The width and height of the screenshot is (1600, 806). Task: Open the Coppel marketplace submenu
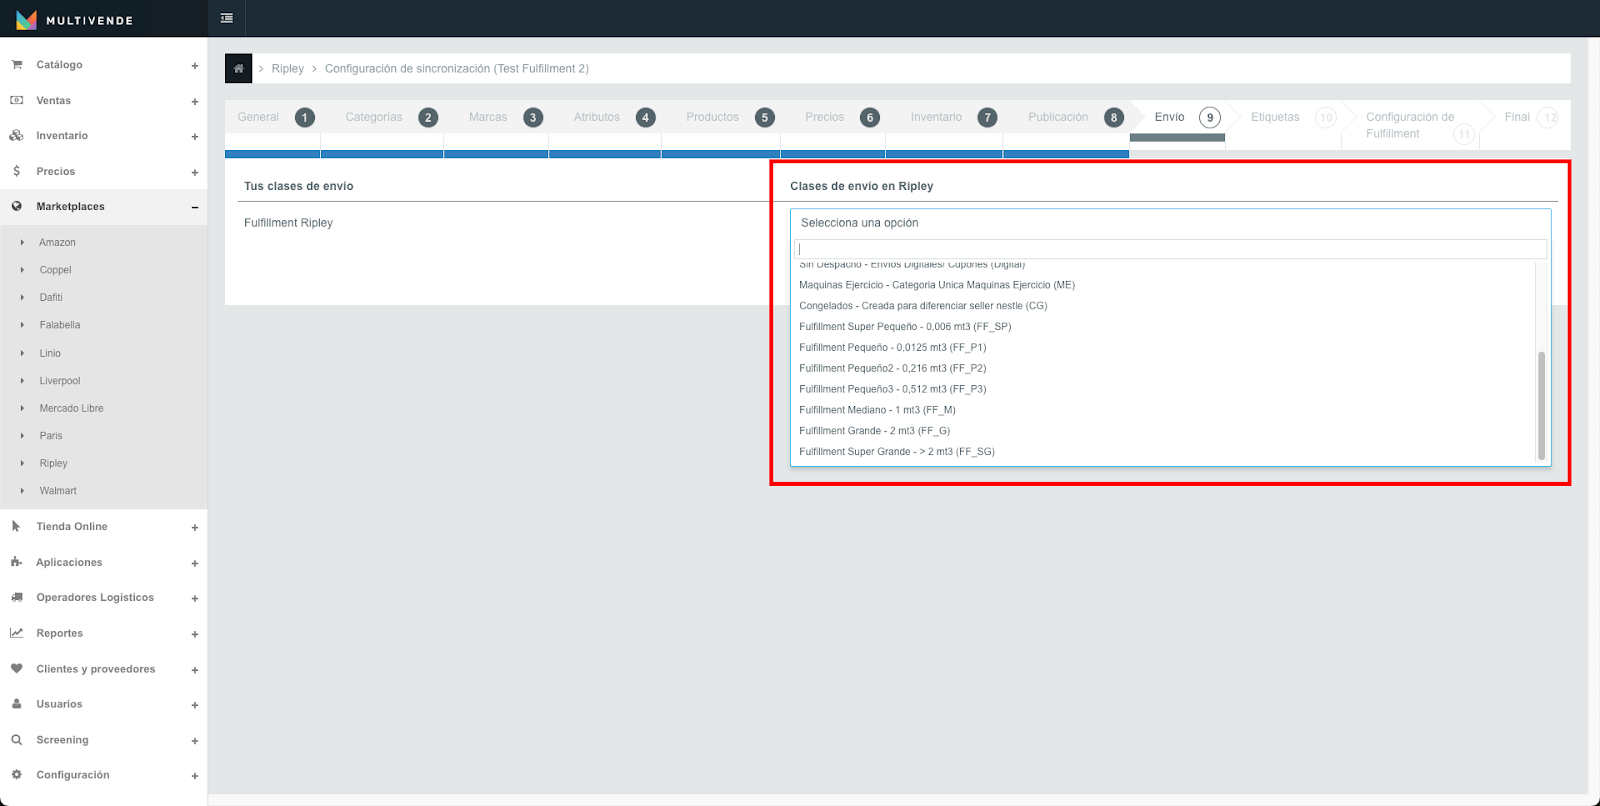[x=55, y=270]
